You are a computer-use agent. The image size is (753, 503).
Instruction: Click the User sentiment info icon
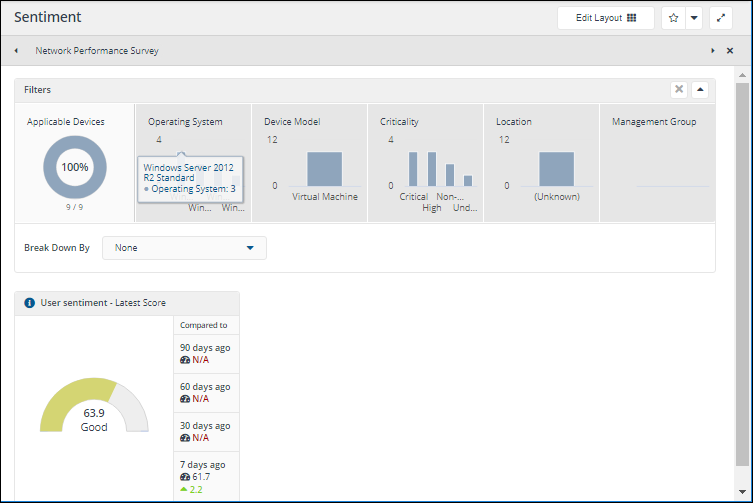[29, 302]
